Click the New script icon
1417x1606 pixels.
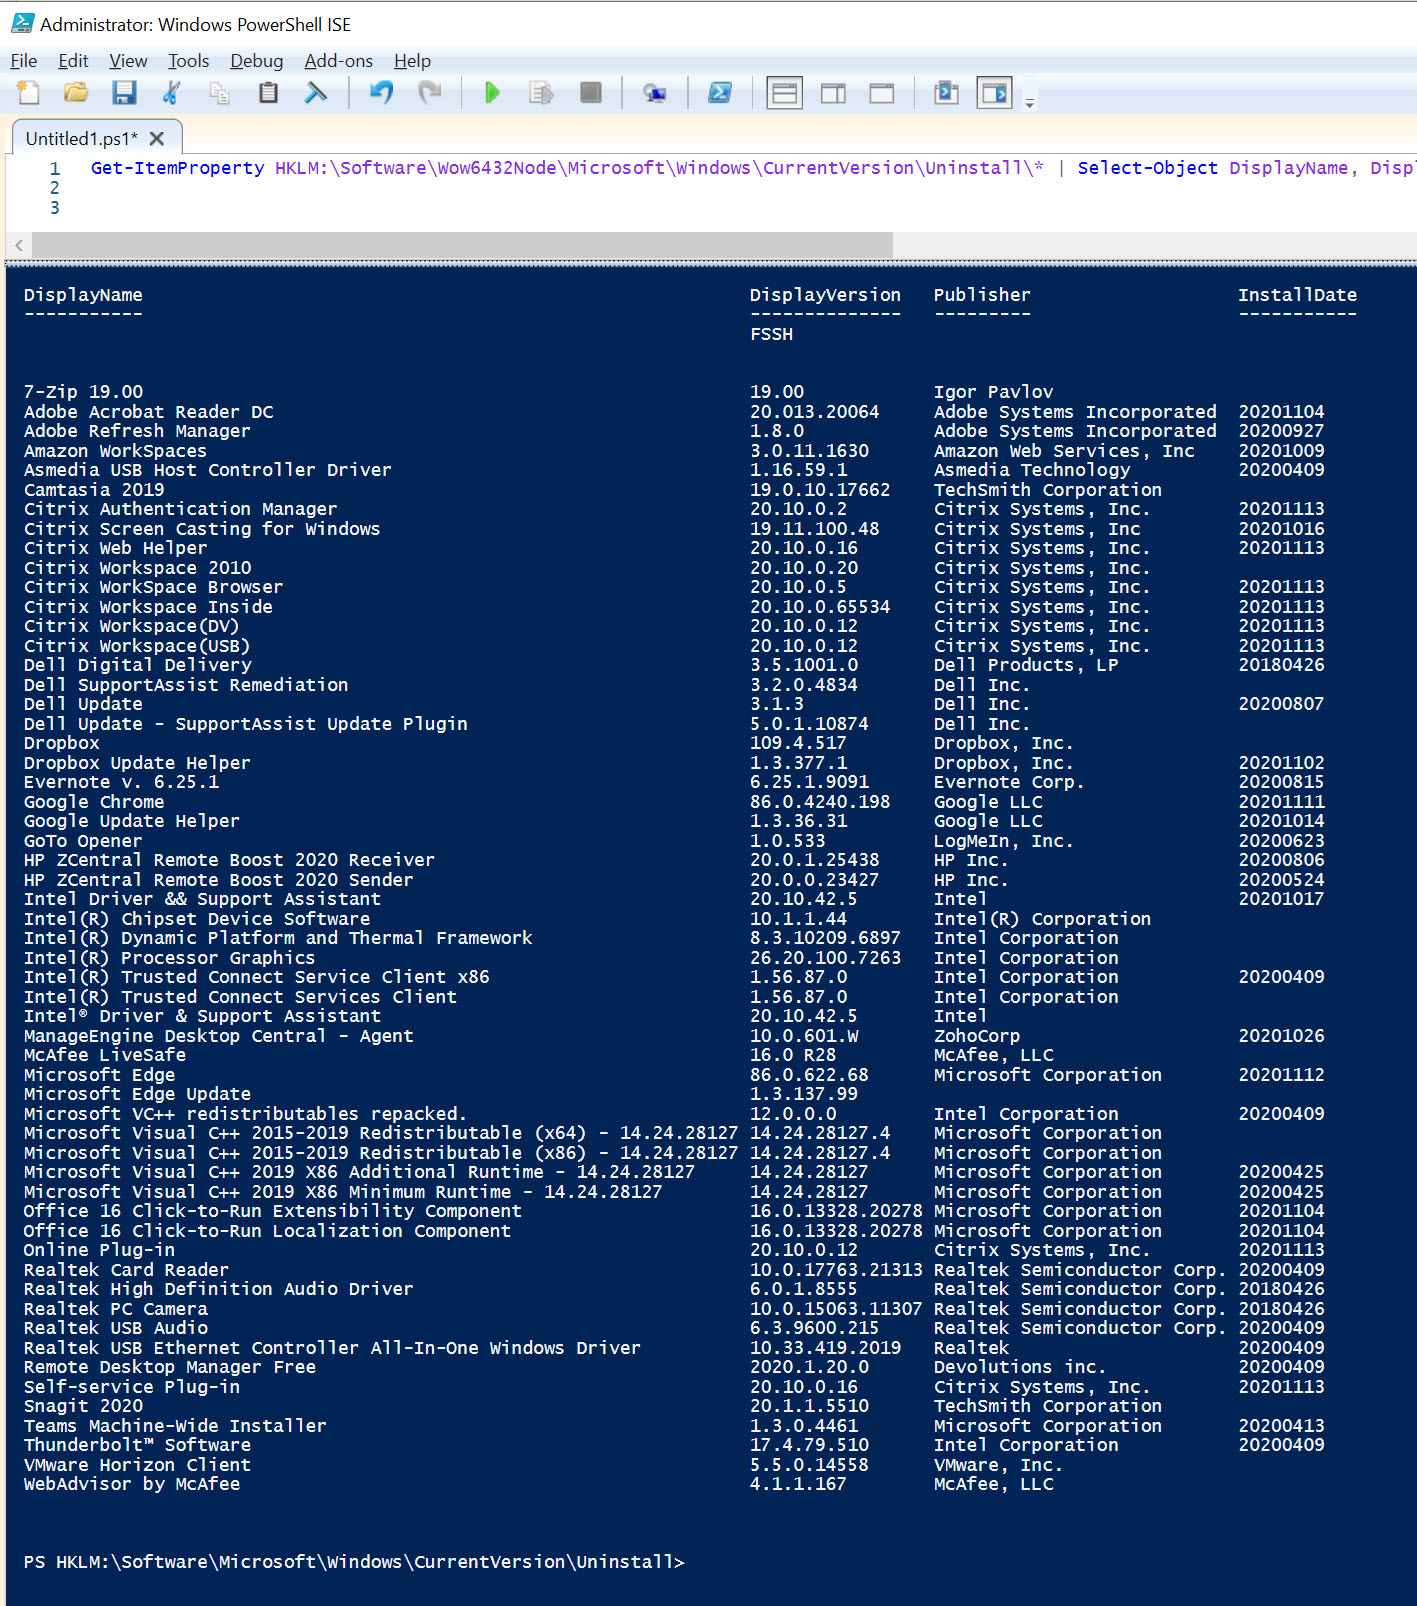click(28, 93)
